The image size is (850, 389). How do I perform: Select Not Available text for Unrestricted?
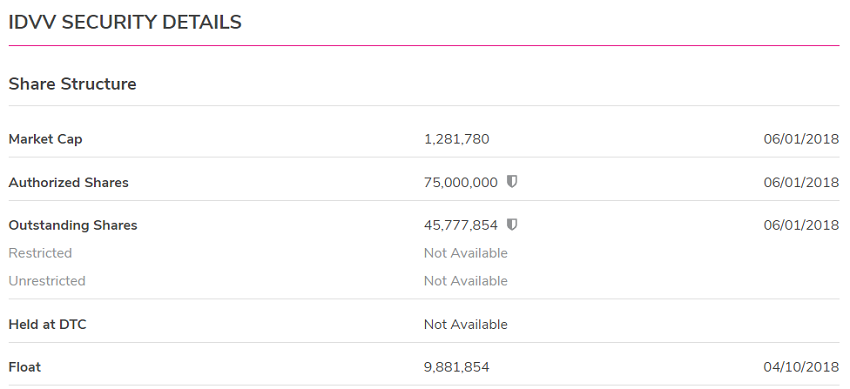tap(466, 281)
